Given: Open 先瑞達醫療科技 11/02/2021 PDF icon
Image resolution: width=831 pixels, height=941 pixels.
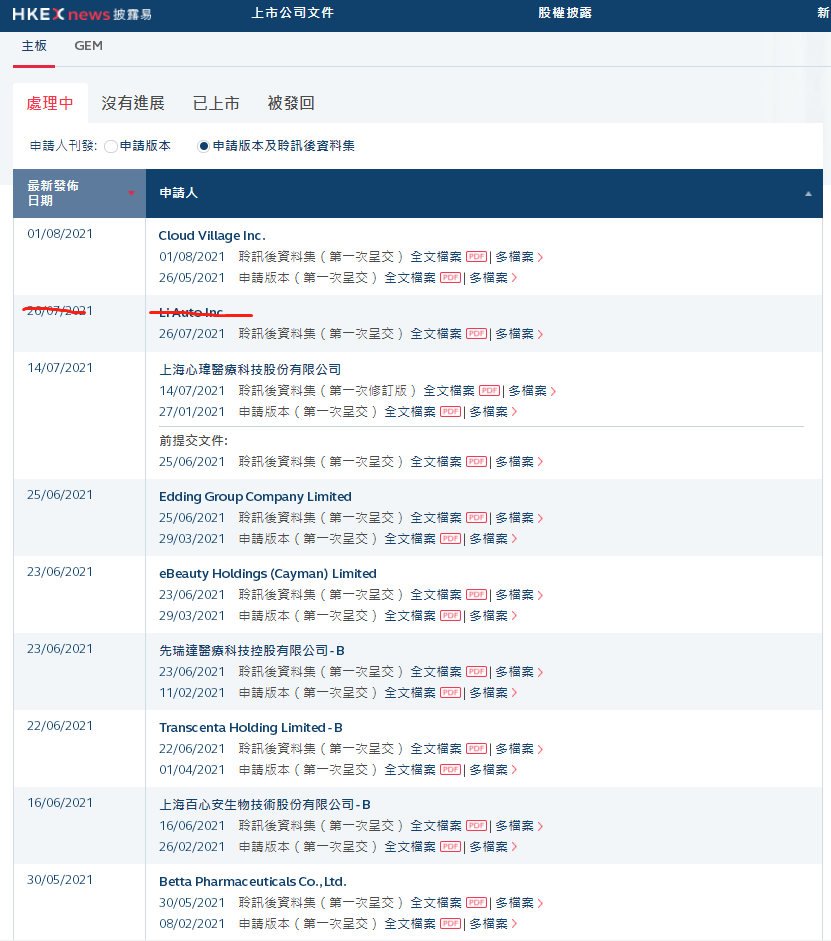Looking at the screenshot, I should tap(449, 693).
